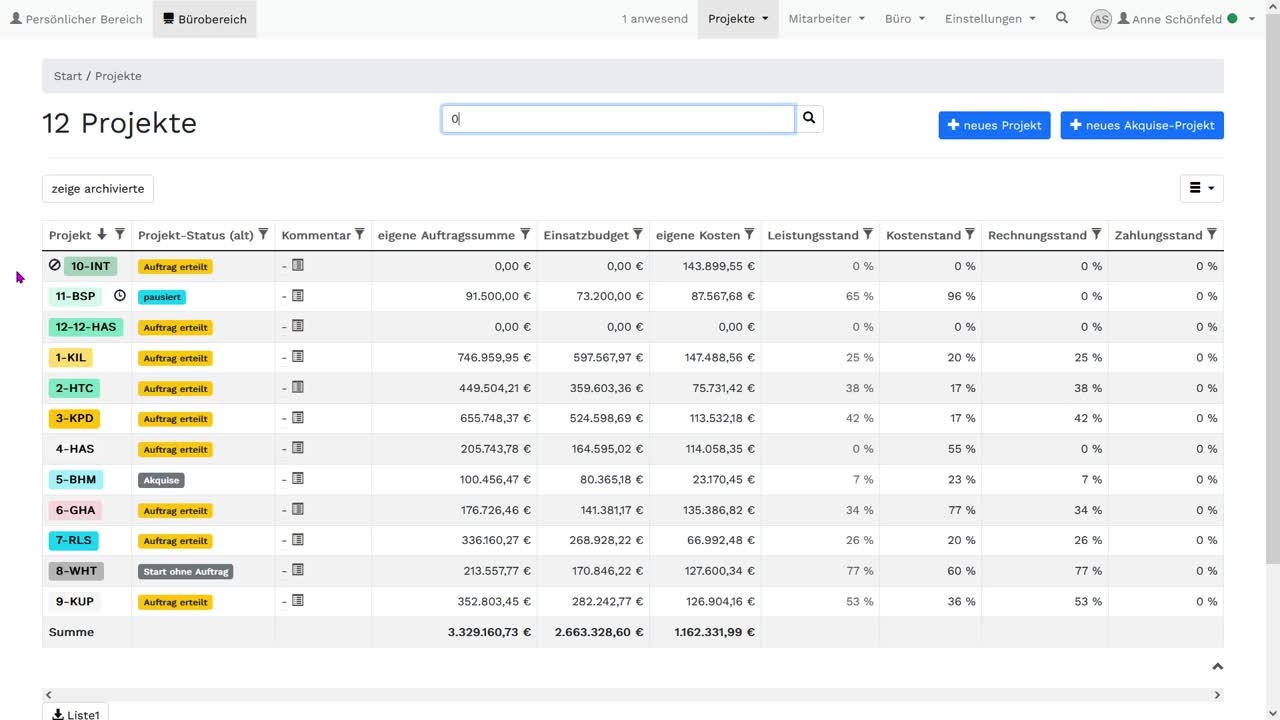1280x720 pixels.
Task: Sort Projekt column using arrow icon
Action: 101,234
